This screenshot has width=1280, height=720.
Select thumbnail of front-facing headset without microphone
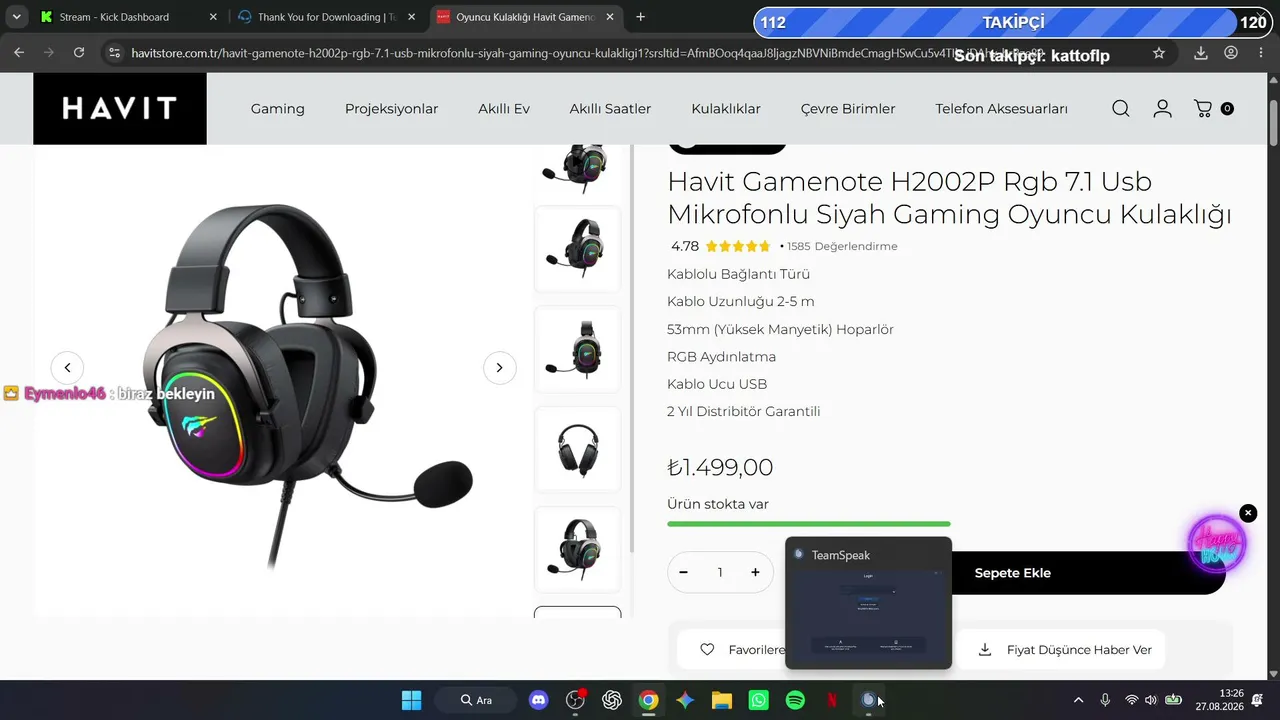[x=578, y=449]
